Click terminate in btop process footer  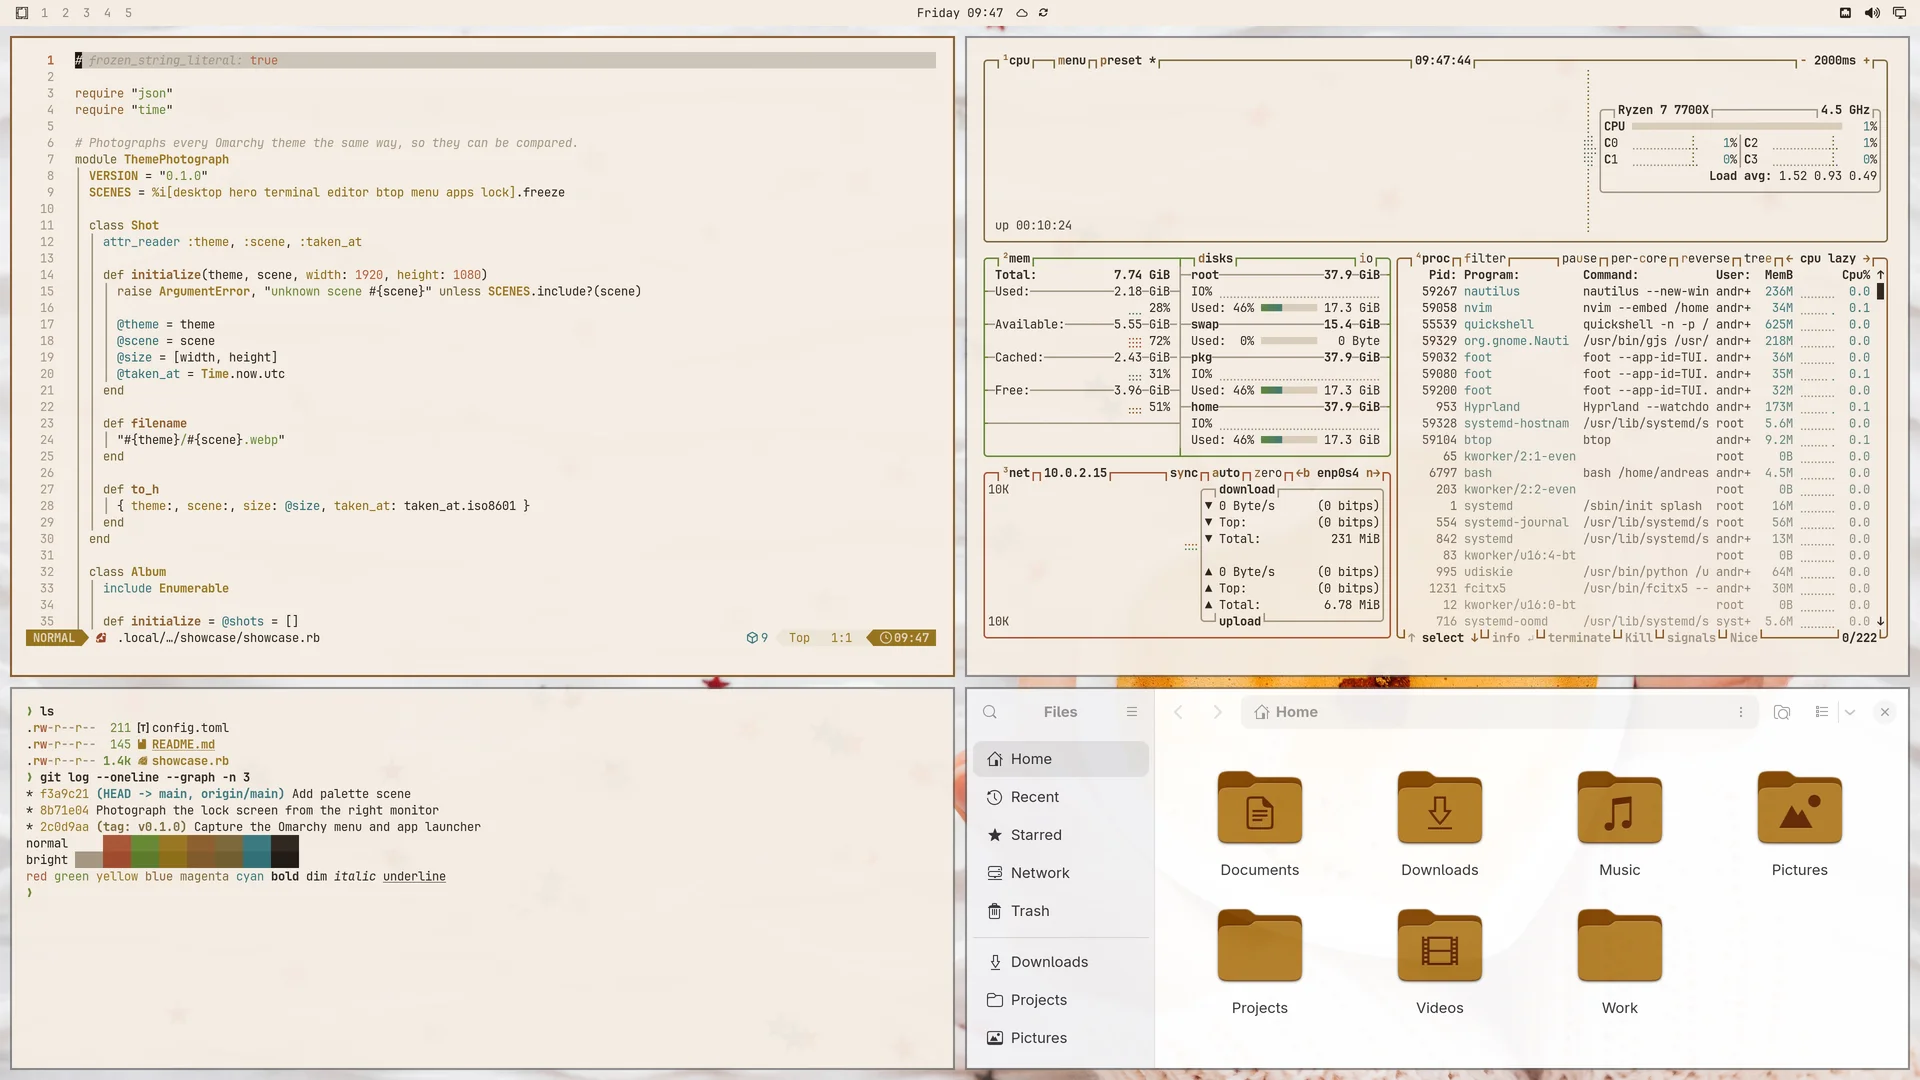click(x=1579, y=638)
